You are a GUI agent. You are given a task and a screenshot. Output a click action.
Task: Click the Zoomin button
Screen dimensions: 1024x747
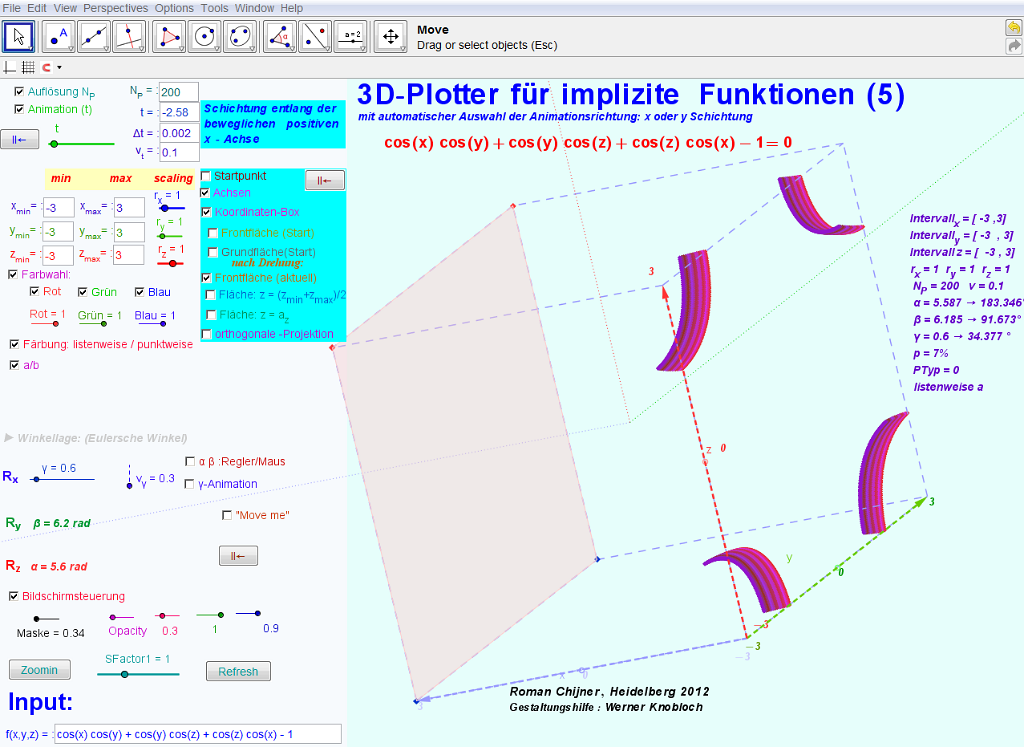[39, 670]
